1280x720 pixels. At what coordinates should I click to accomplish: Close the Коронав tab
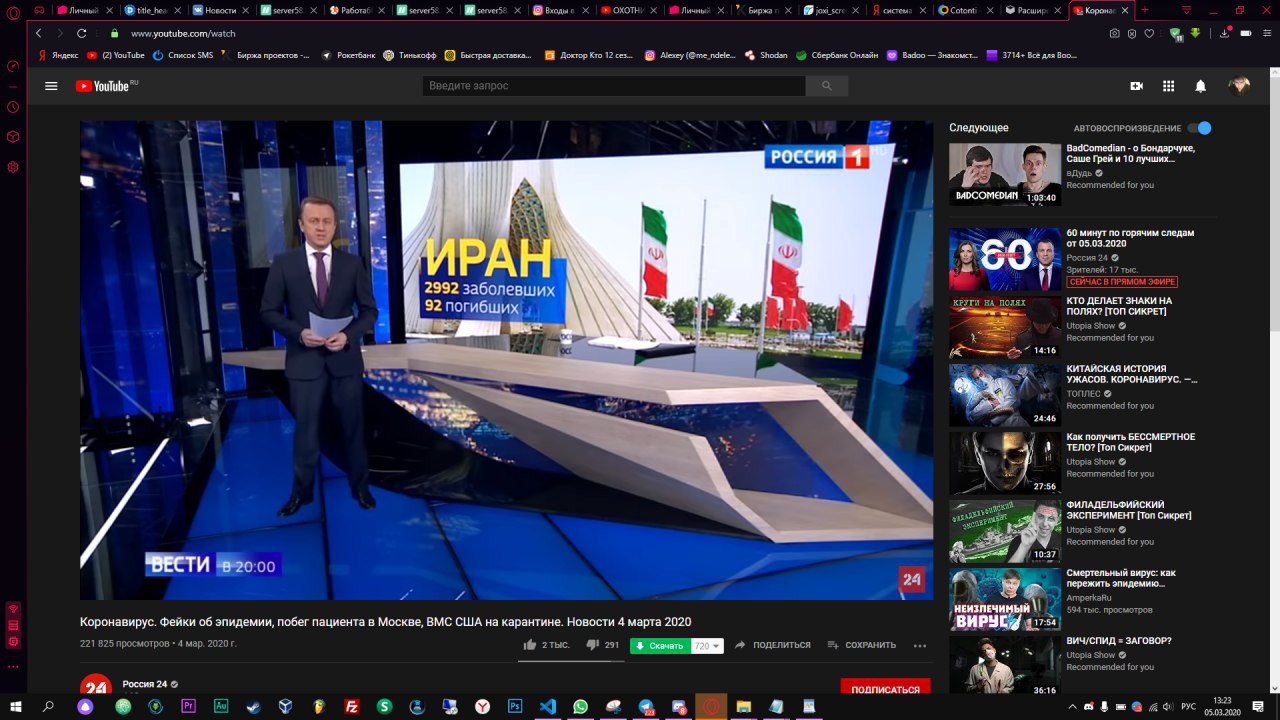coord(1125,10)
